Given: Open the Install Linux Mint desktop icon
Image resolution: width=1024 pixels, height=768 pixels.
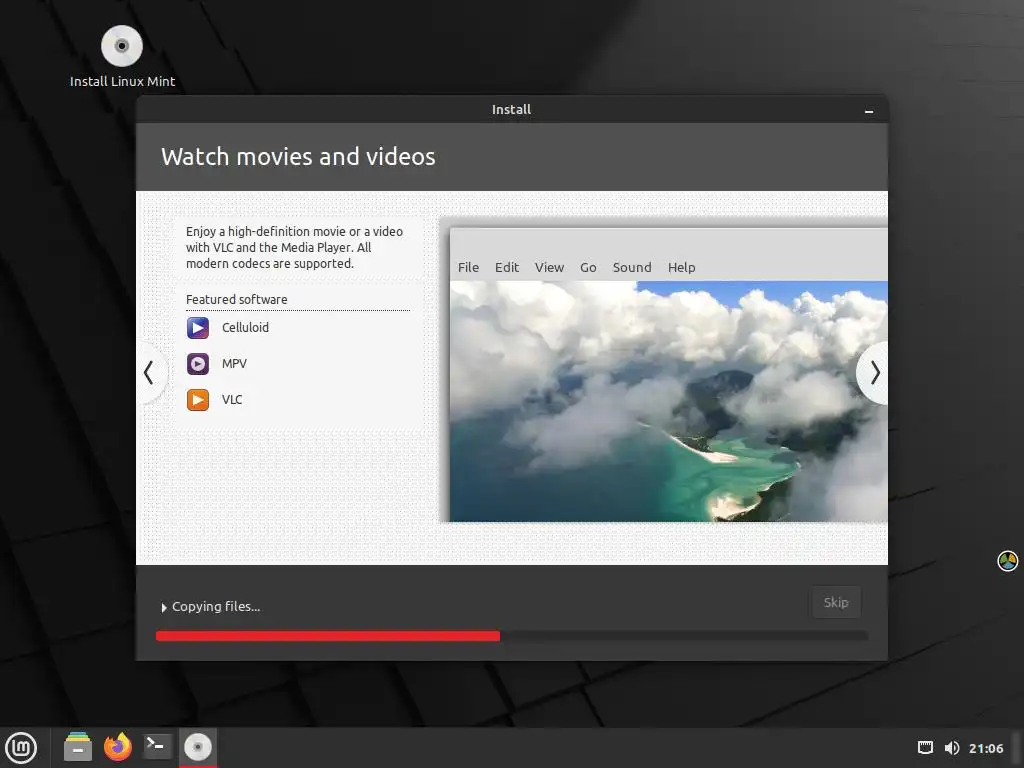Looking at the screenshot, I should tap(122, 56).
